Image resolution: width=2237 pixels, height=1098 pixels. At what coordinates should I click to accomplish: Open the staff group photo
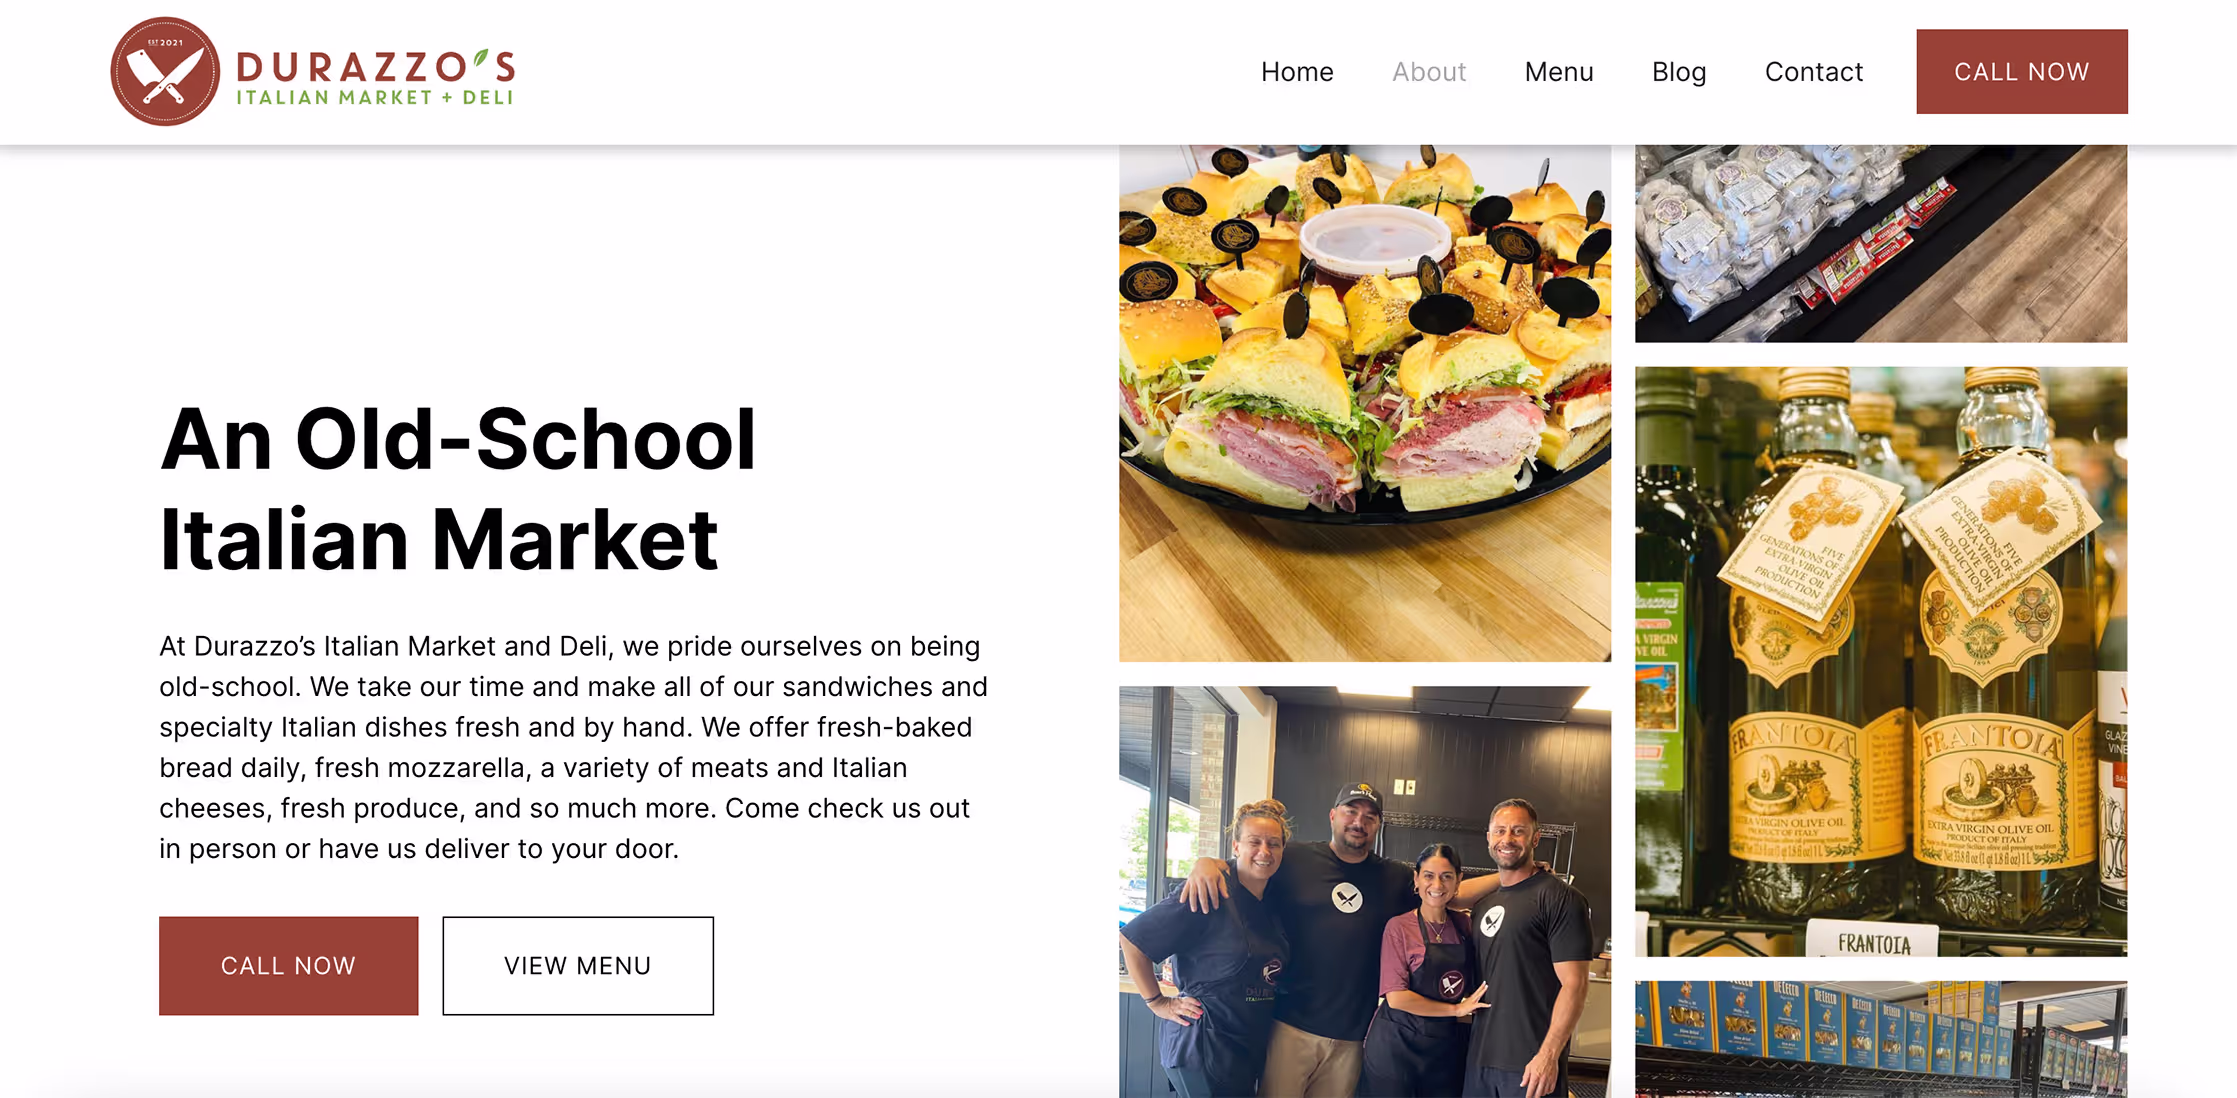pyautogui.click(x=1365, y=892)
